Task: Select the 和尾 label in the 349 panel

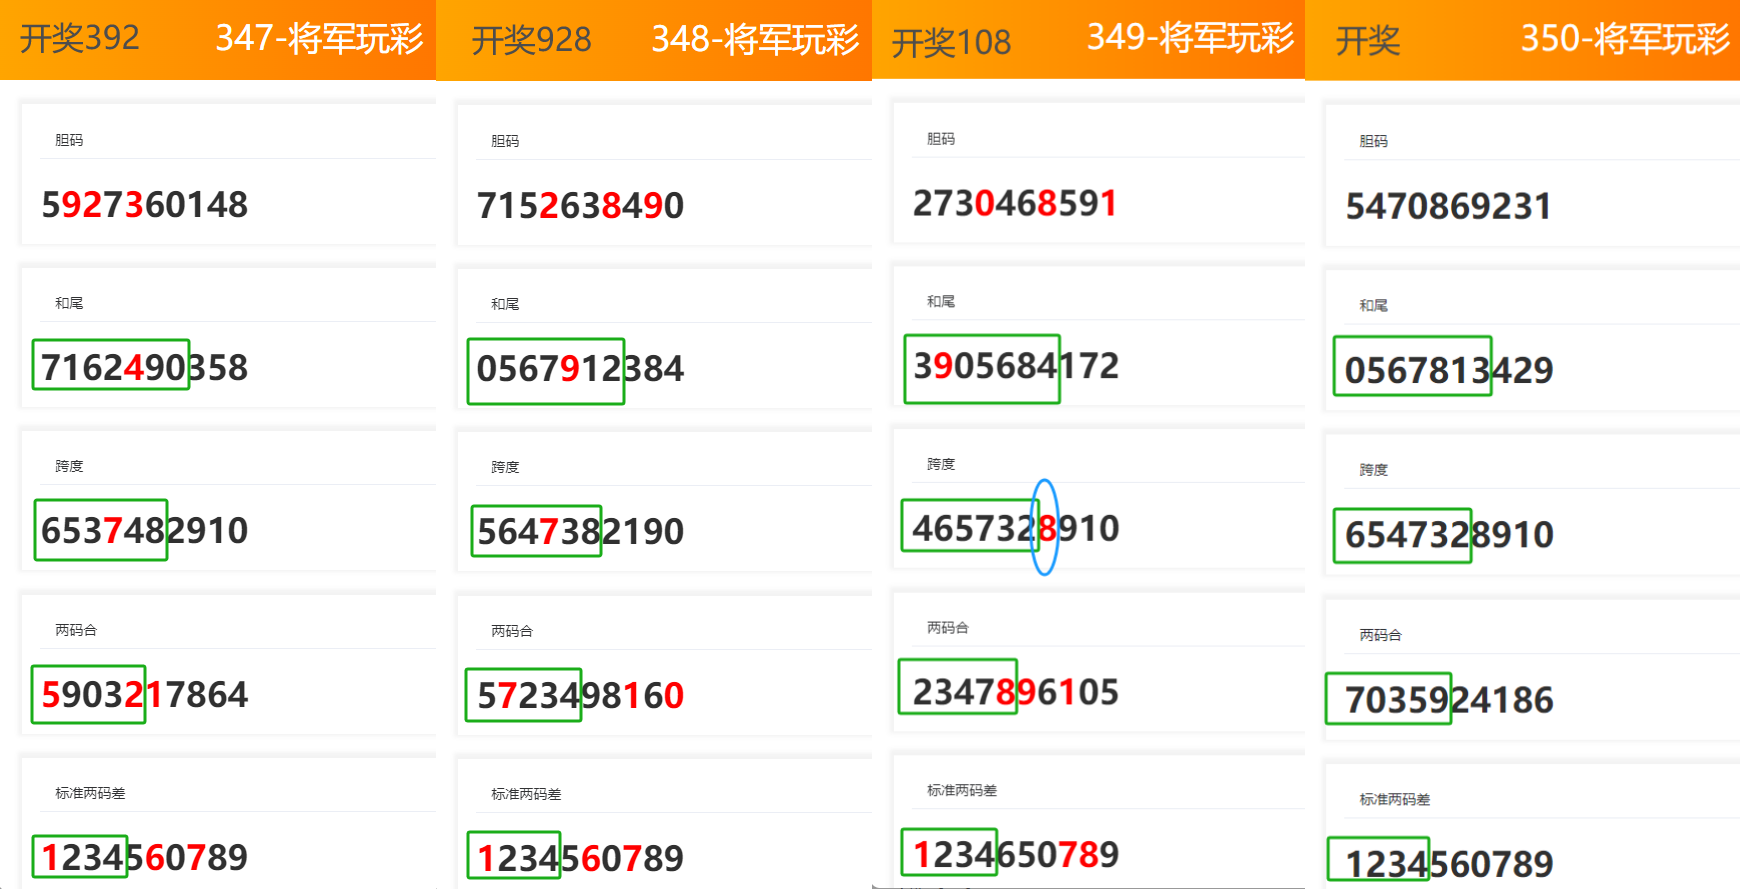Action: [x=941, y=301]
